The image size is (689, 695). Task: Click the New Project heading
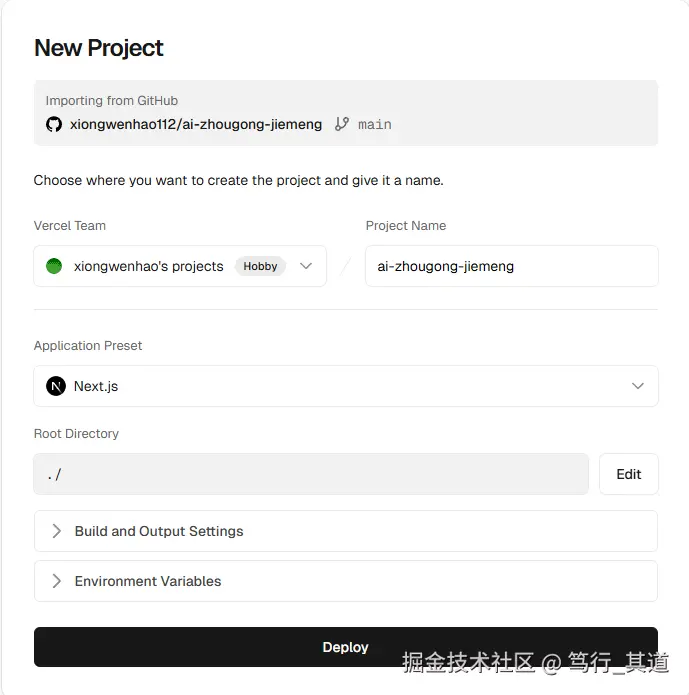point(99,48)
